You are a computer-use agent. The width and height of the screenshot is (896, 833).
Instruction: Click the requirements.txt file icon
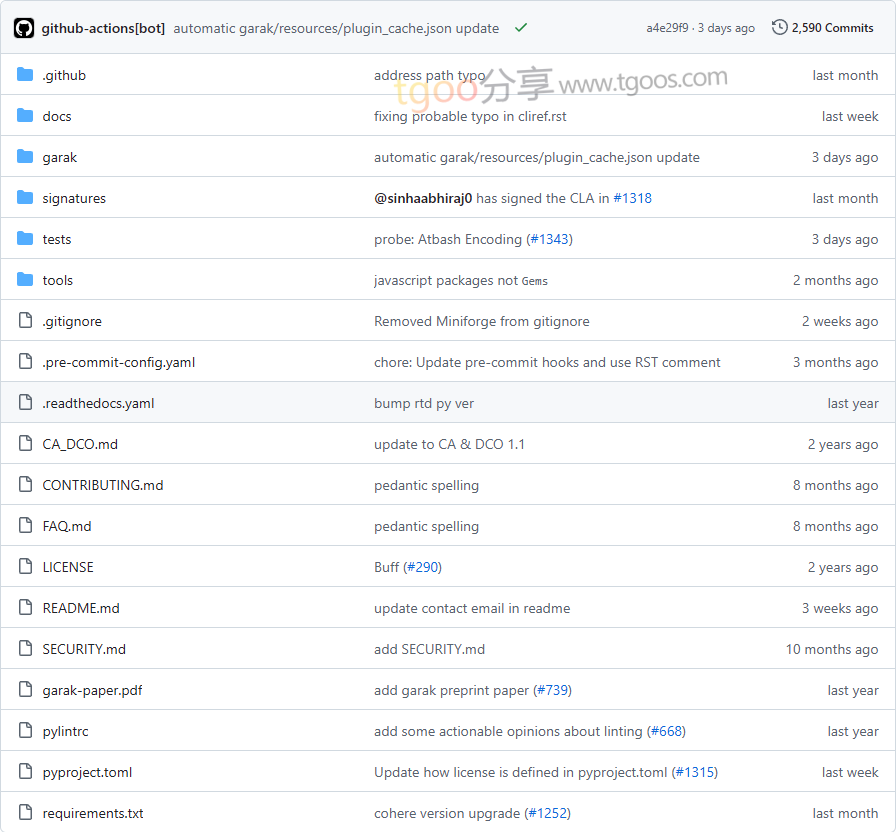[25, 812]
